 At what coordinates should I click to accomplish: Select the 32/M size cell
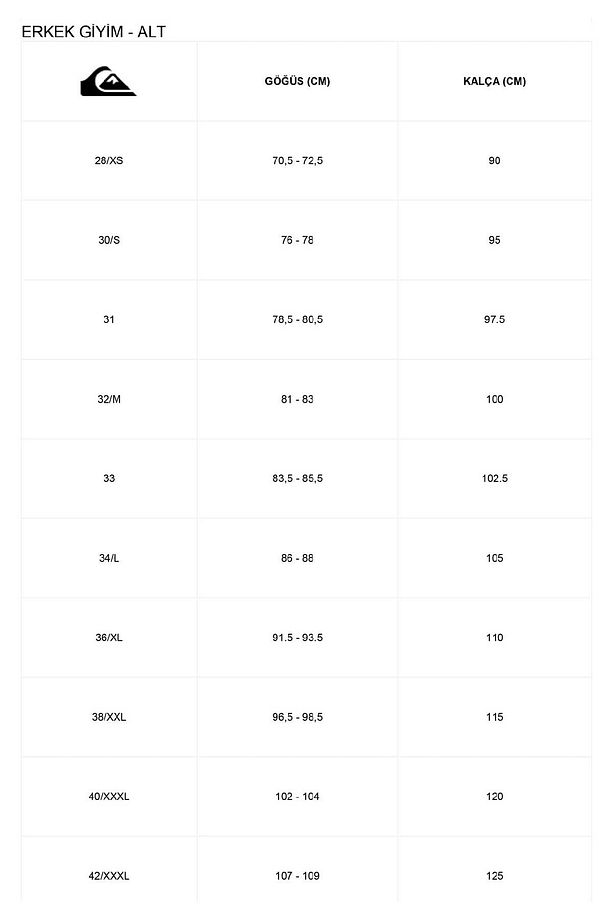[109, 399]
